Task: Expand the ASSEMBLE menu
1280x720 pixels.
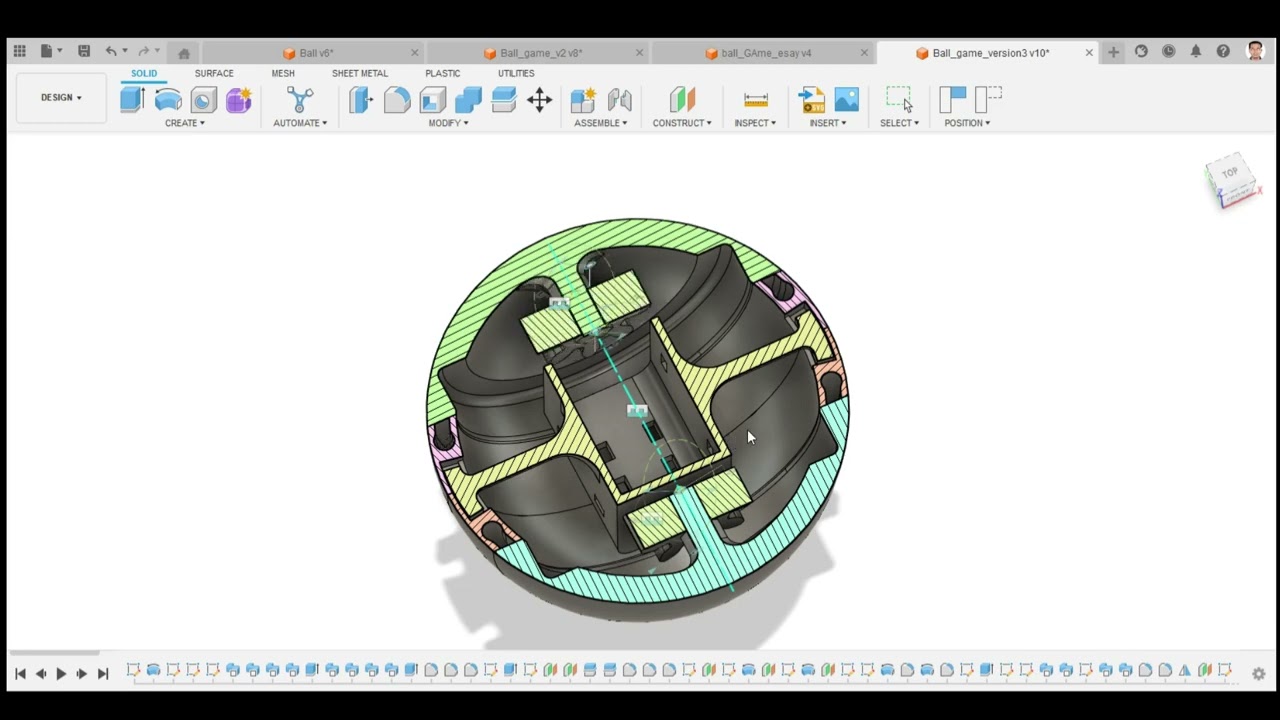Action: [601, 123]
